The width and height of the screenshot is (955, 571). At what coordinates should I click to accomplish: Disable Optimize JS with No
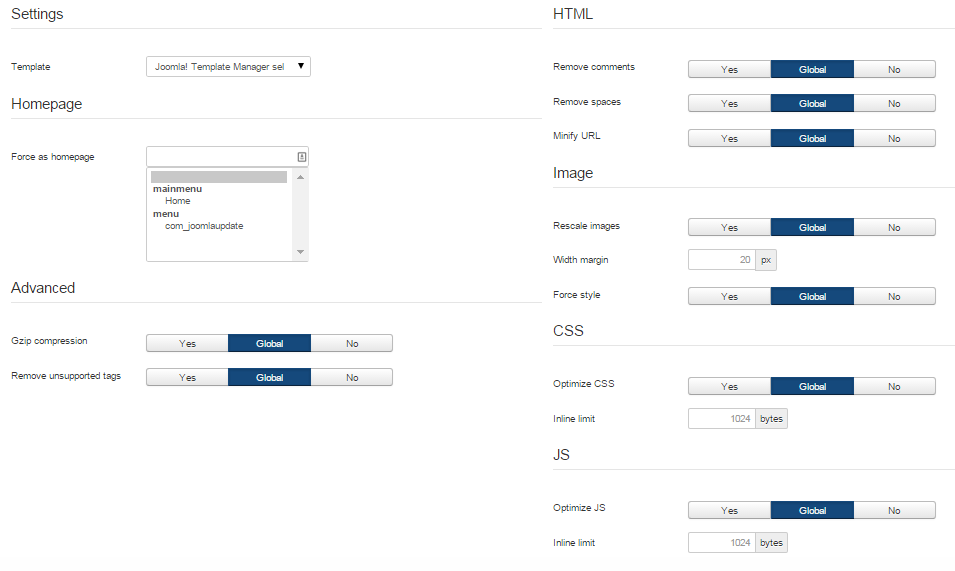[894, 511]
